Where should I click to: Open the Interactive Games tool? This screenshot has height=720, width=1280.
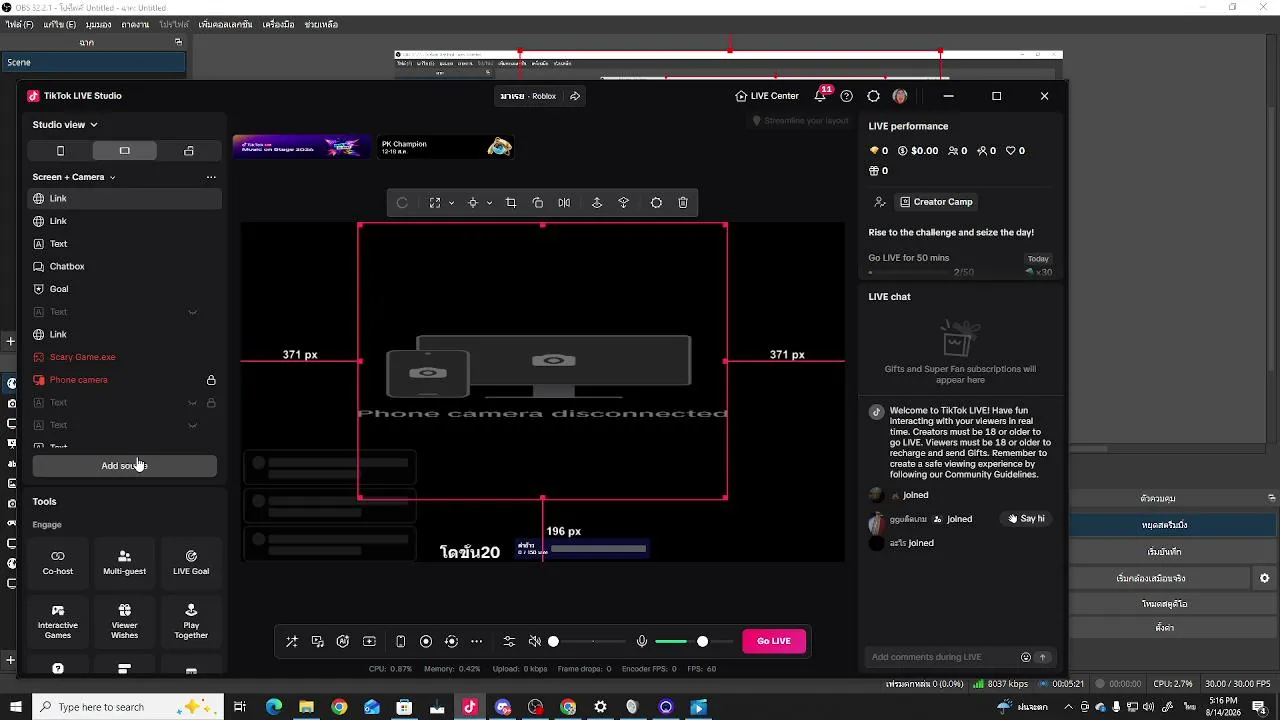(58, 620)
